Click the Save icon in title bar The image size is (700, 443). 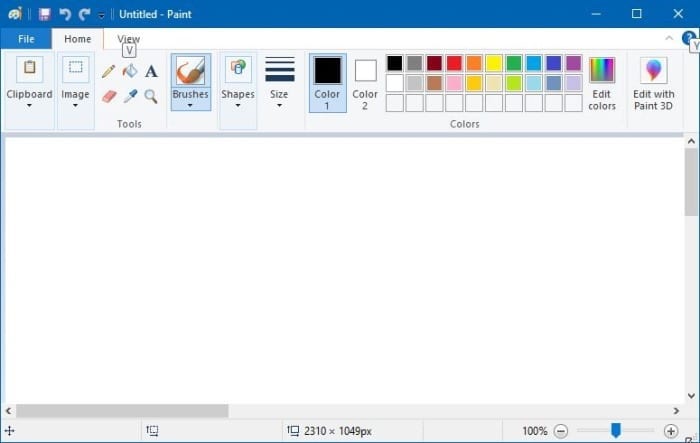[45, 14]
